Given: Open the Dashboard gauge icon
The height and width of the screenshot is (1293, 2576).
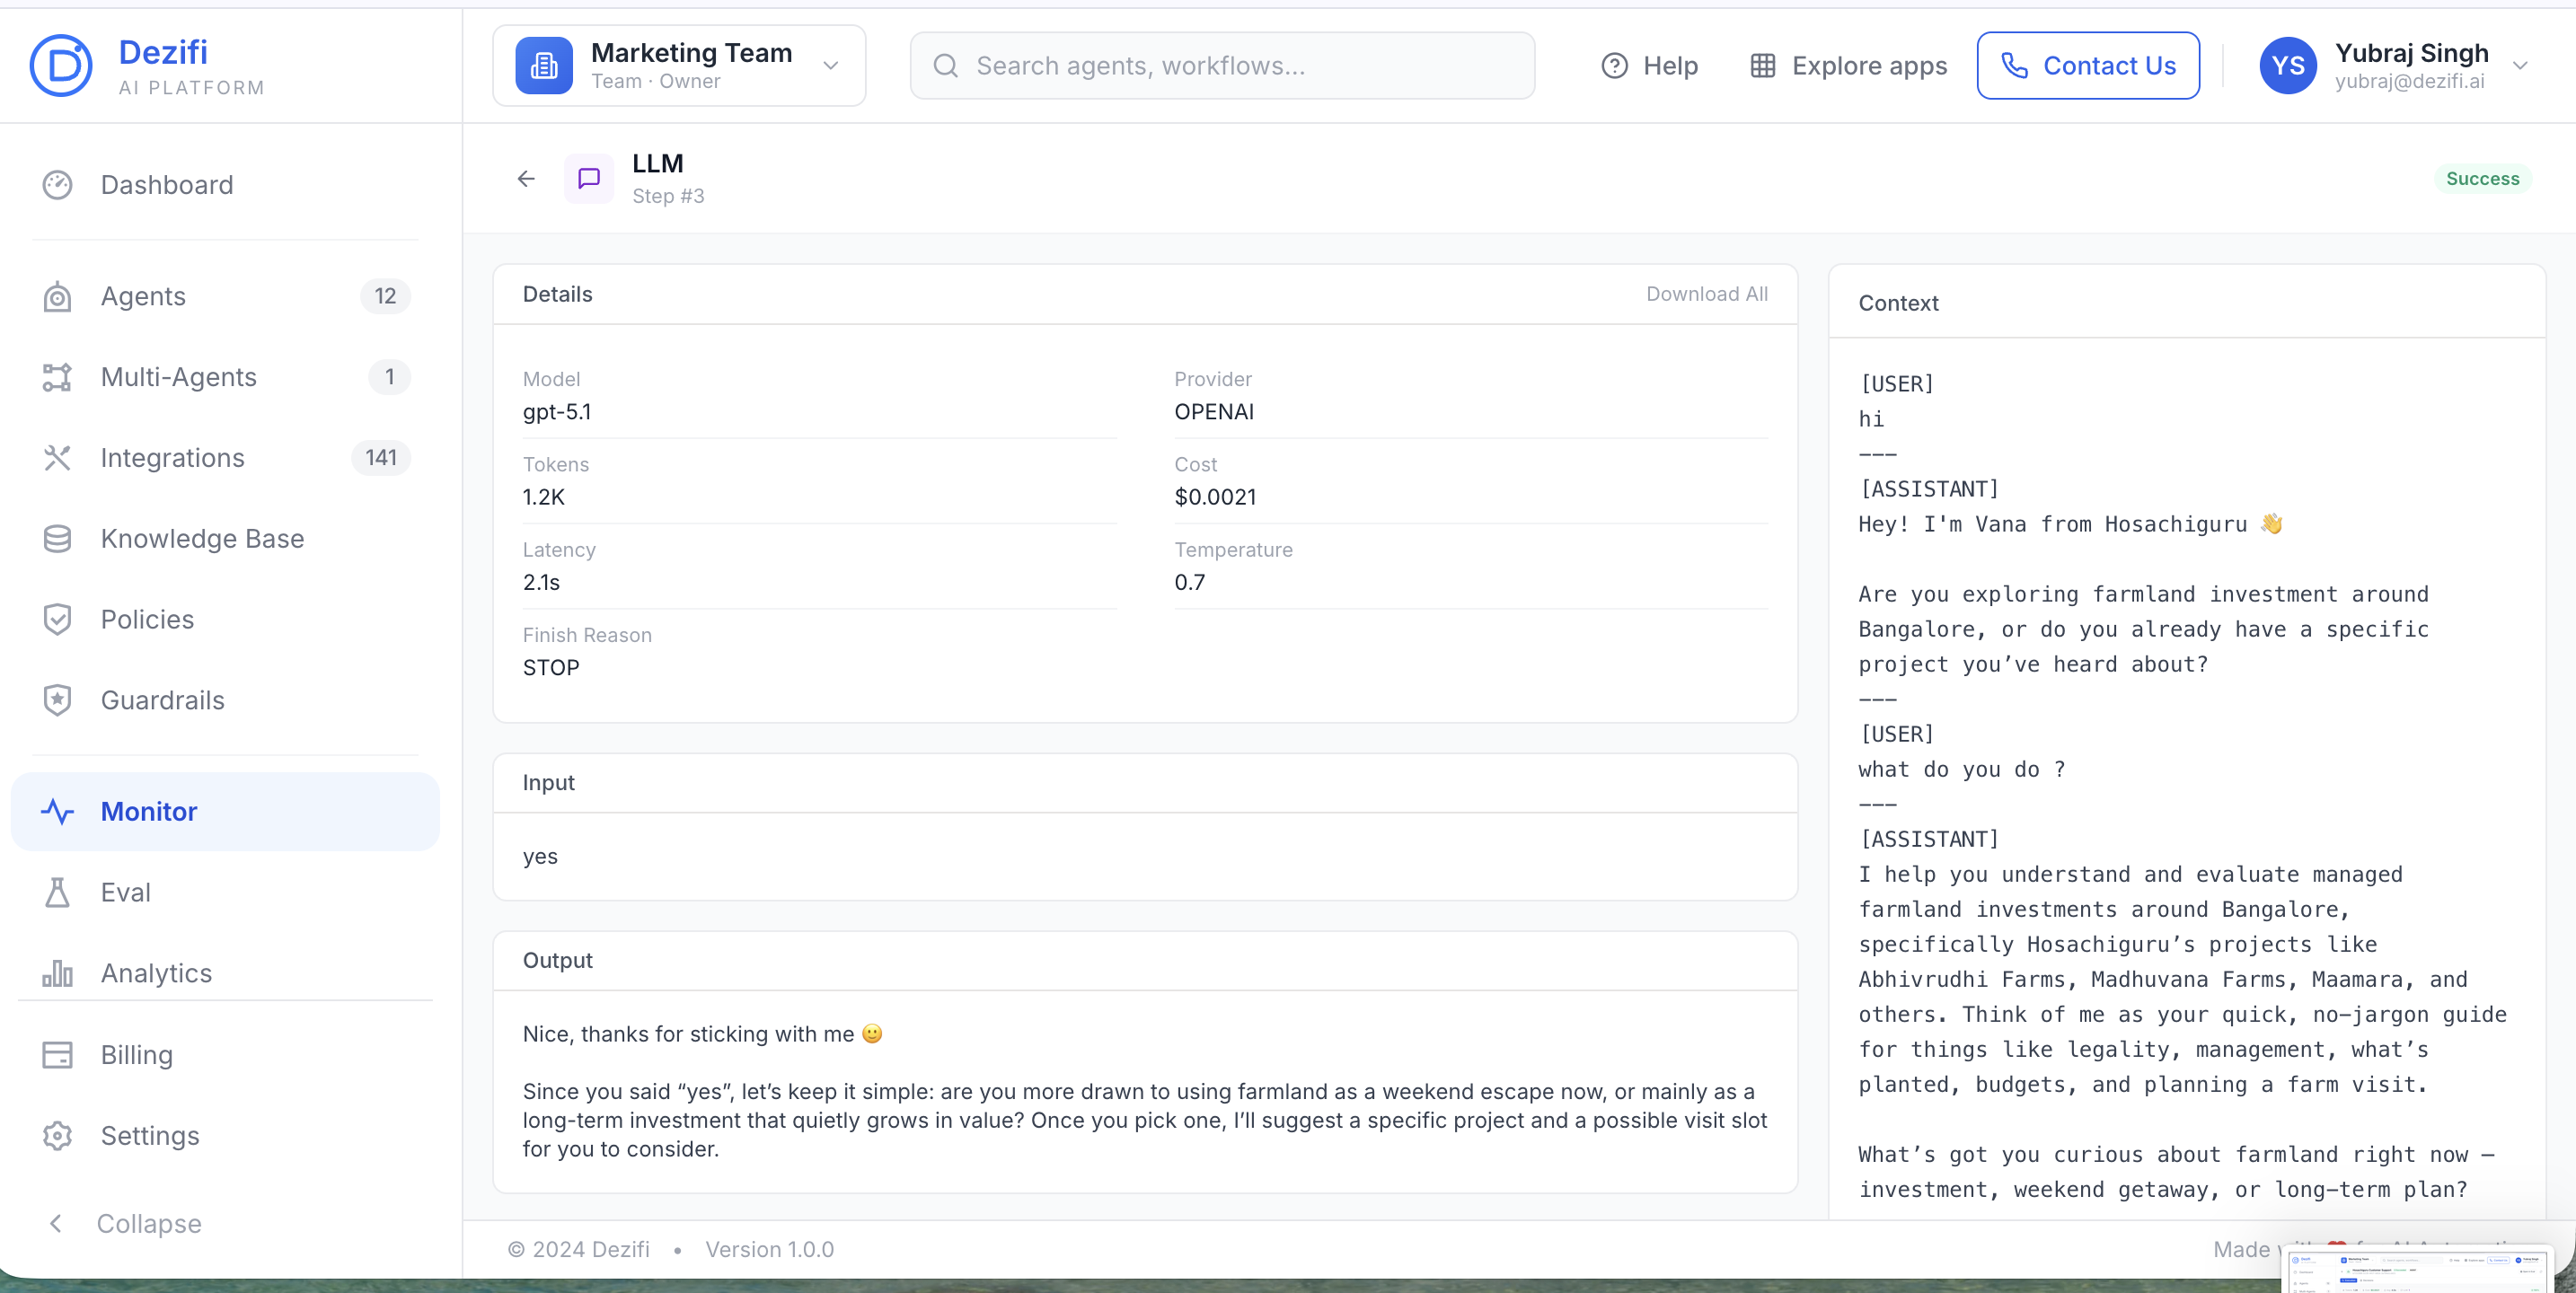Looking at the screenshot, I should point(57,185).
